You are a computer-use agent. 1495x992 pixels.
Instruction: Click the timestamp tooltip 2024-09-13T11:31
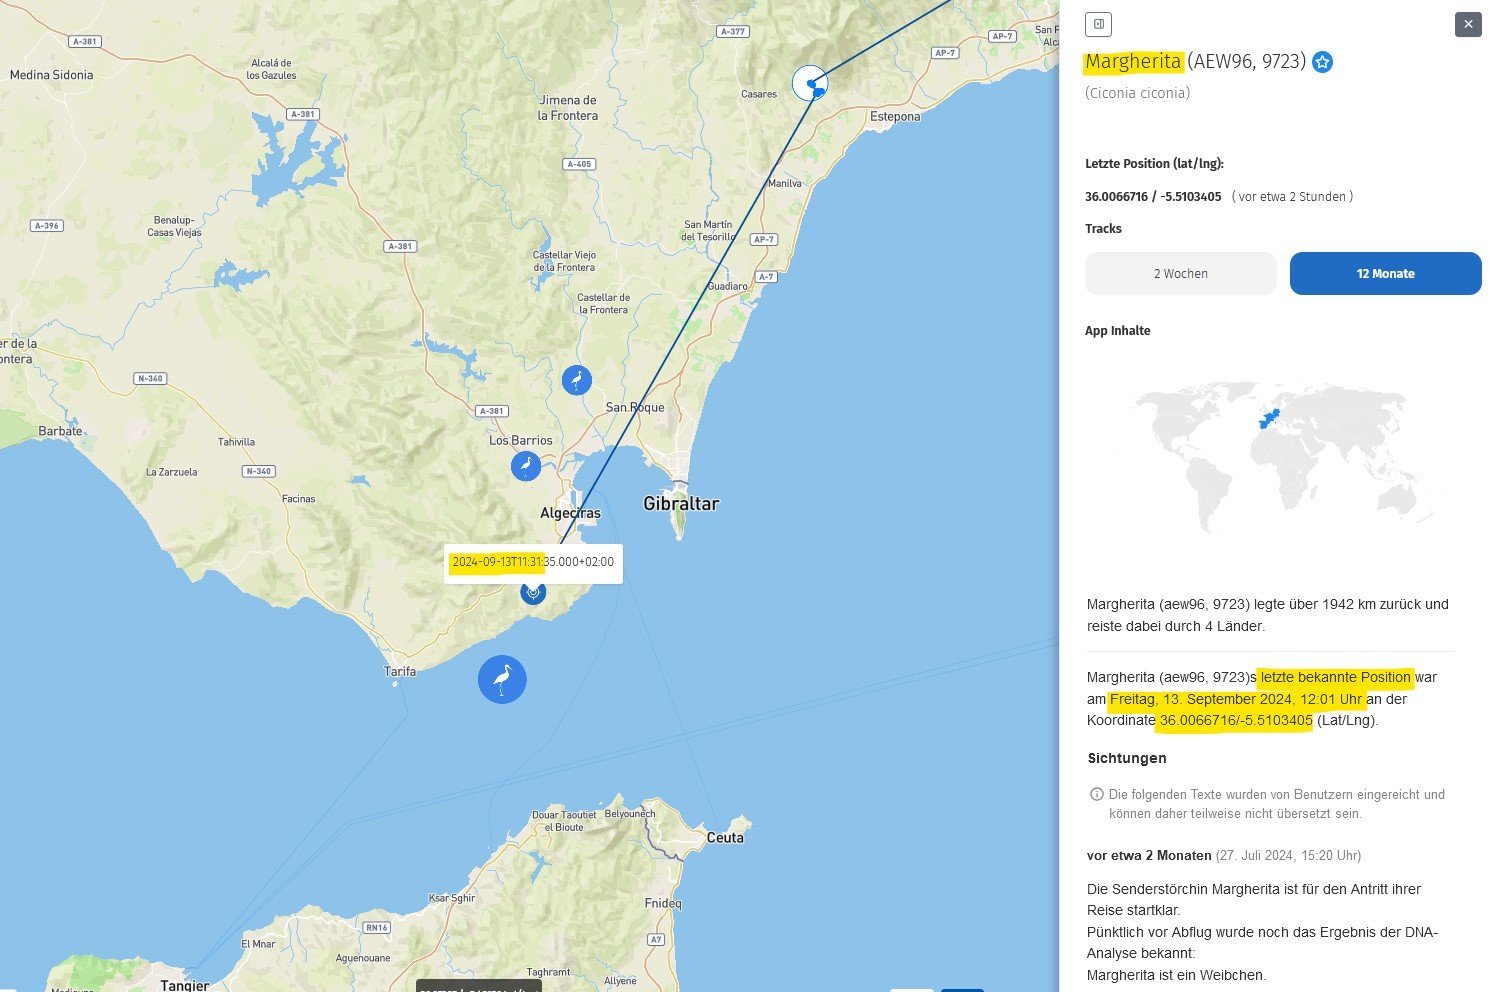(x=533, y=563)
